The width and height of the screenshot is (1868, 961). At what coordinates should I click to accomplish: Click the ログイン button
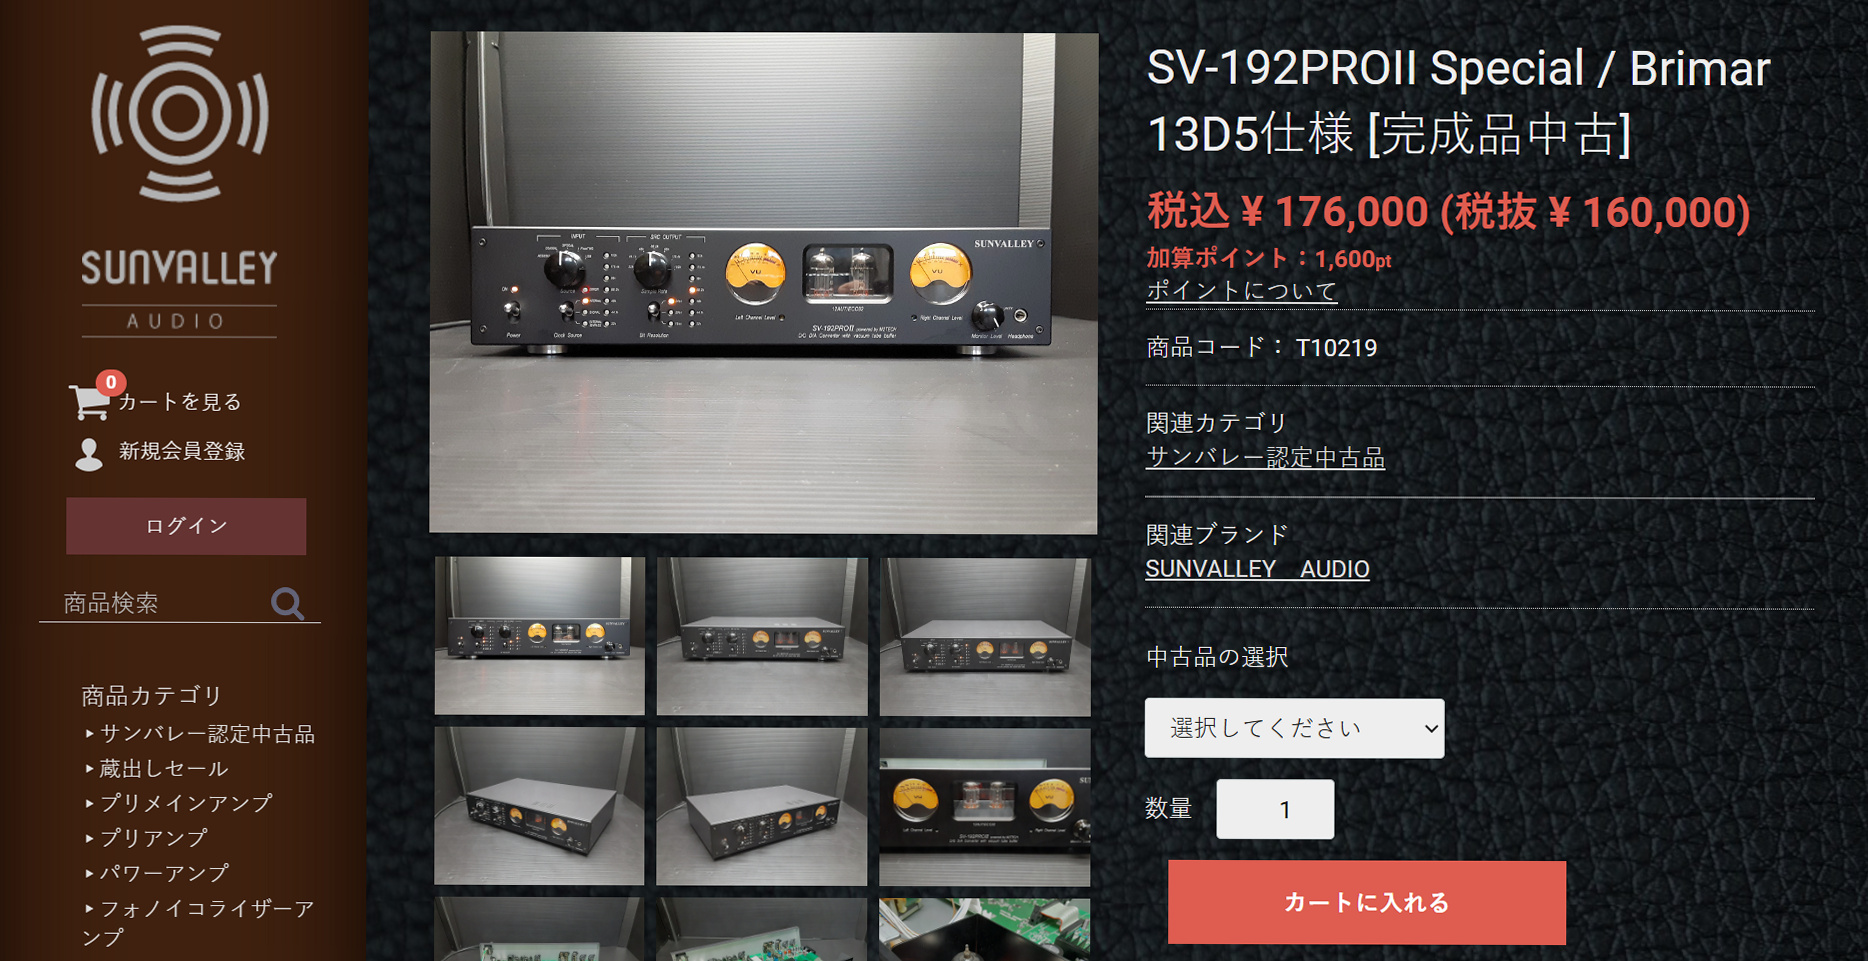point(186,526)
